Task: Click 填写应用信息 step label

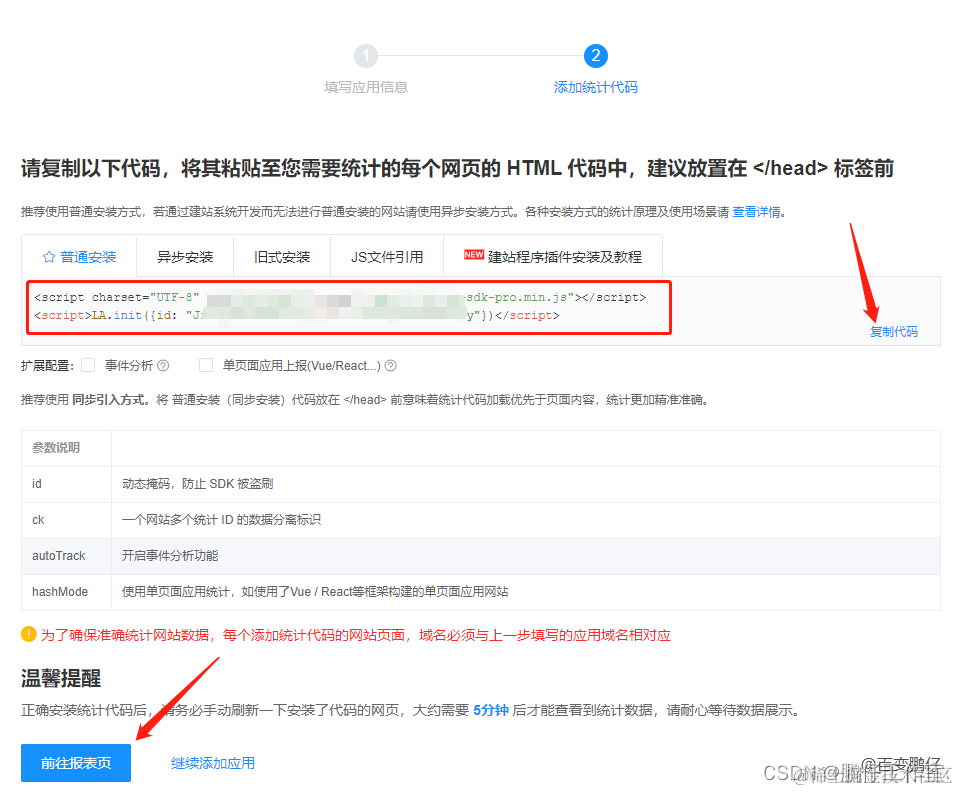Action: click(366, 87)
